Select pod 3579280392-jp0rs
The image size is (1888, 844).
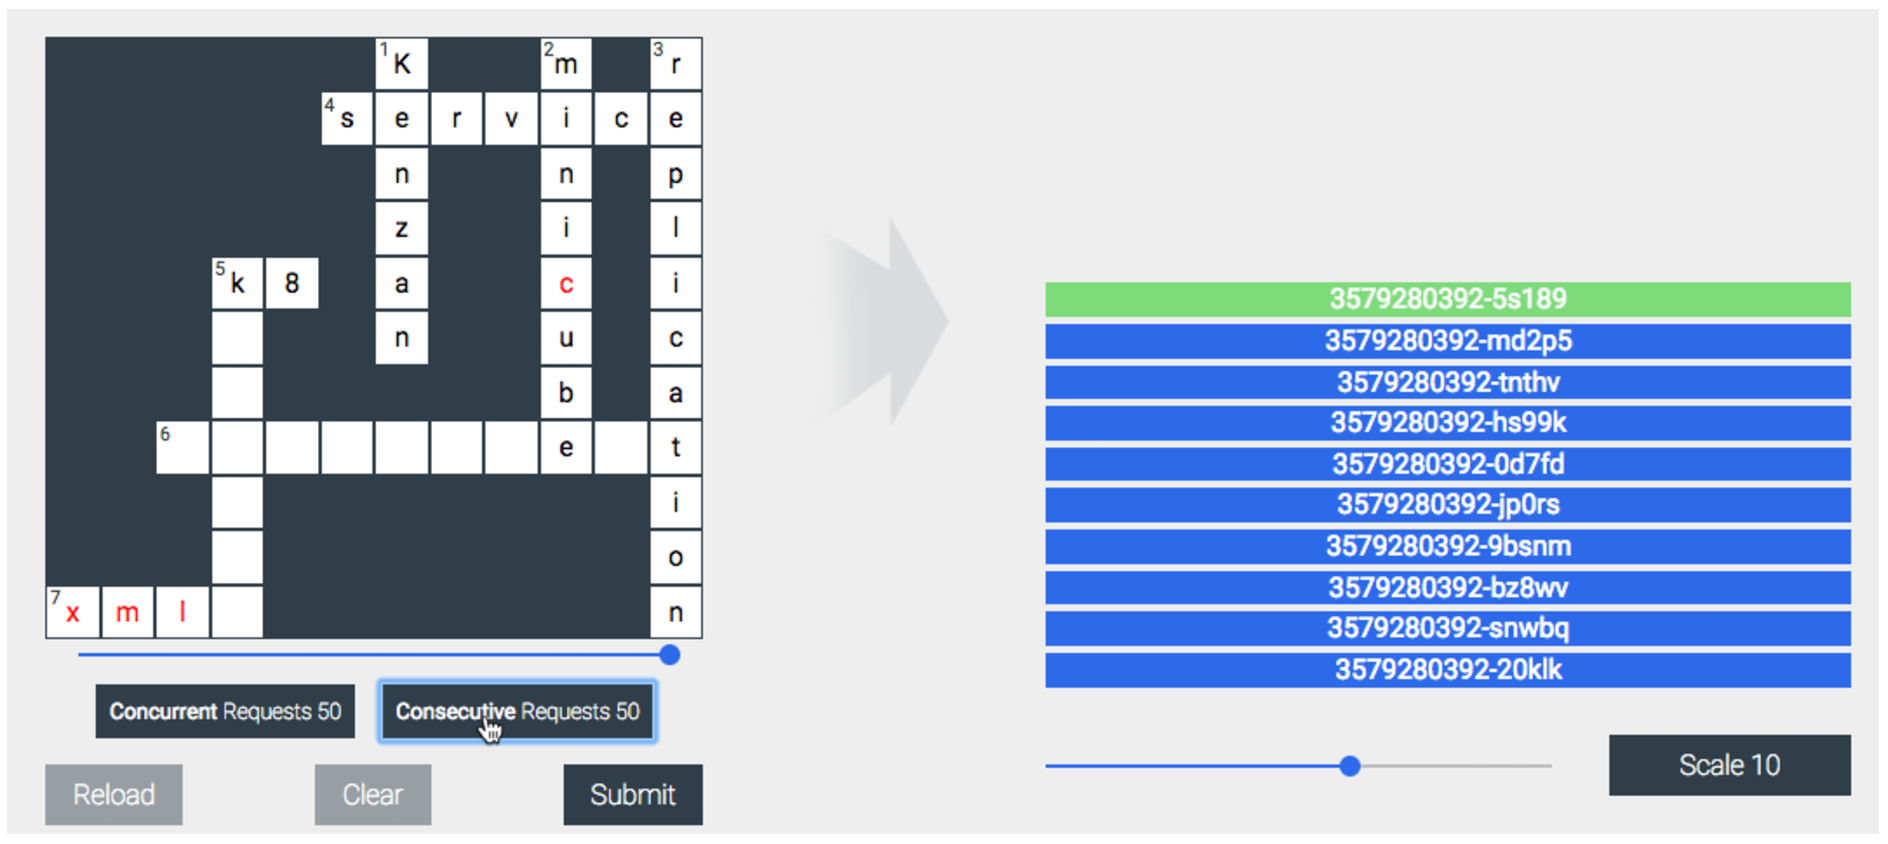click(x=1447, y=505)
